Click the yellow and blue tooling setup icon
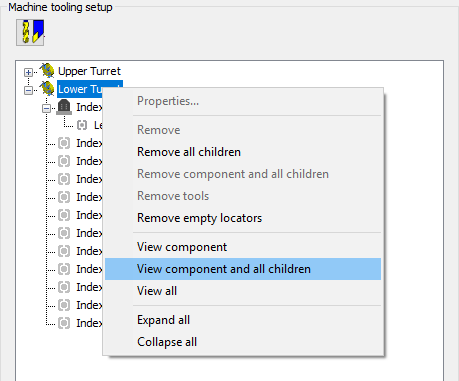 pyautogui.click(x=30, y=32)
